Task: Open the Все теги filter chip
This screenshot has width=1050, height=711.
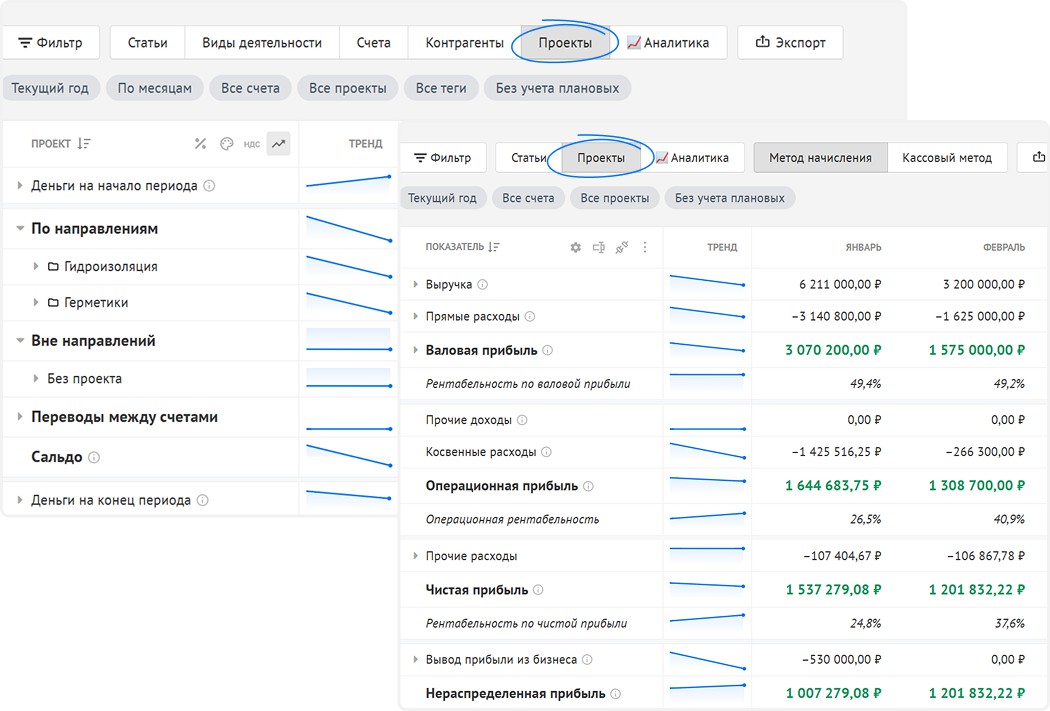Action: [x=441, y=88]
